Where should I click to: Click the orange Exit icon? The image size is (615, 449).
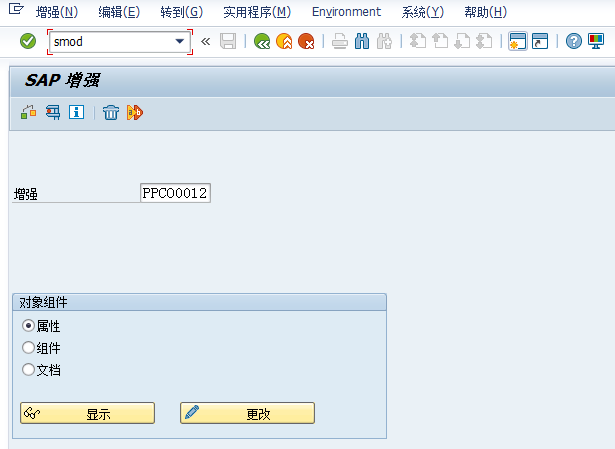click(x=284, y=41)
